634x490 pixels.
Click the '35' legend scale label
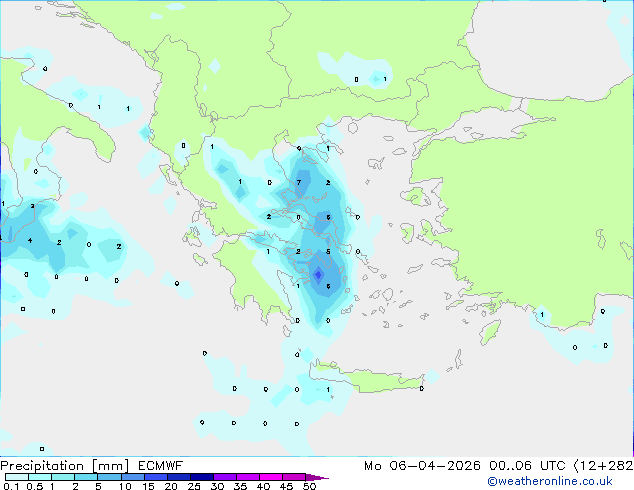point(240,486)
